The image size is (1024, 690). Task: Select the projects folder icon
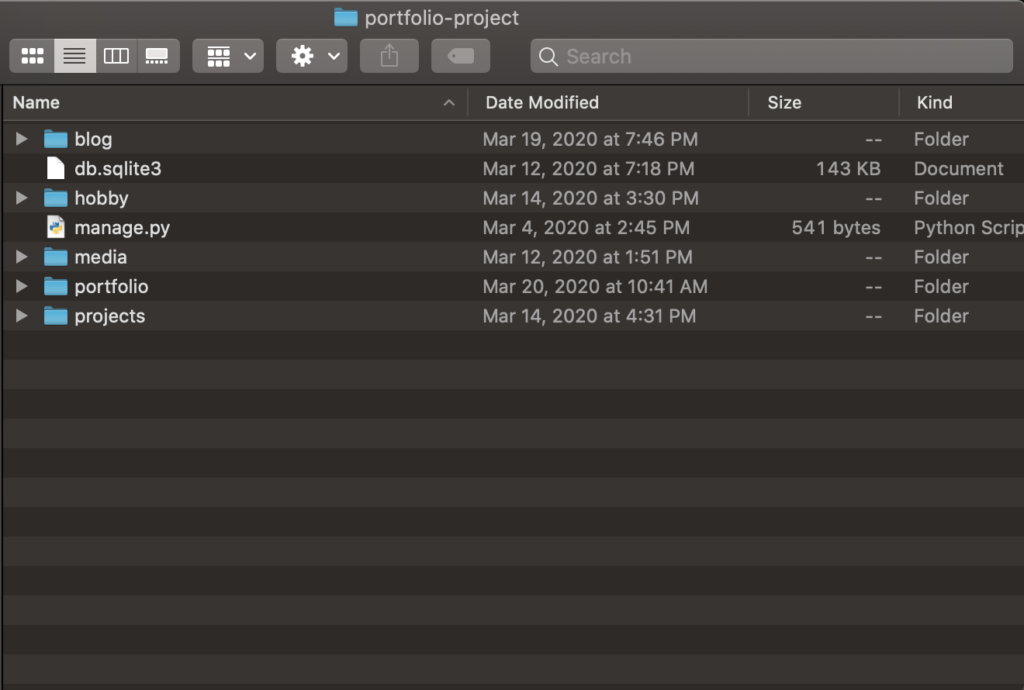[56, 315]
